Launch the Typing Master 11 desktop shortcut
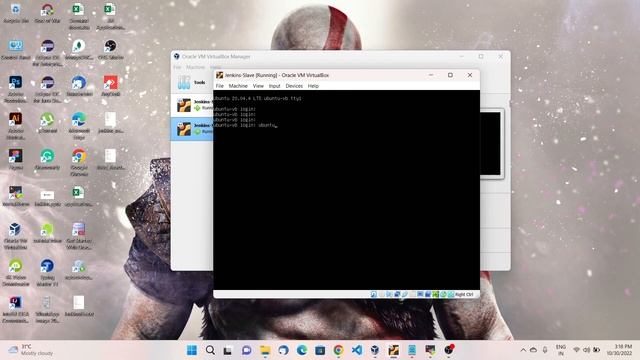This screenshot has height=360, width=640. click(x=47, y=272)
